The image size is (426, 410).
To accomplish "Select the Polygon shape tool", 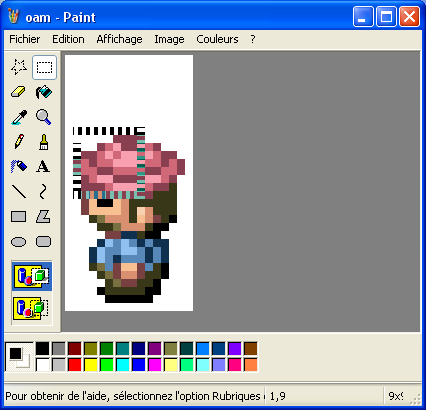I will (x=44, y=216).
